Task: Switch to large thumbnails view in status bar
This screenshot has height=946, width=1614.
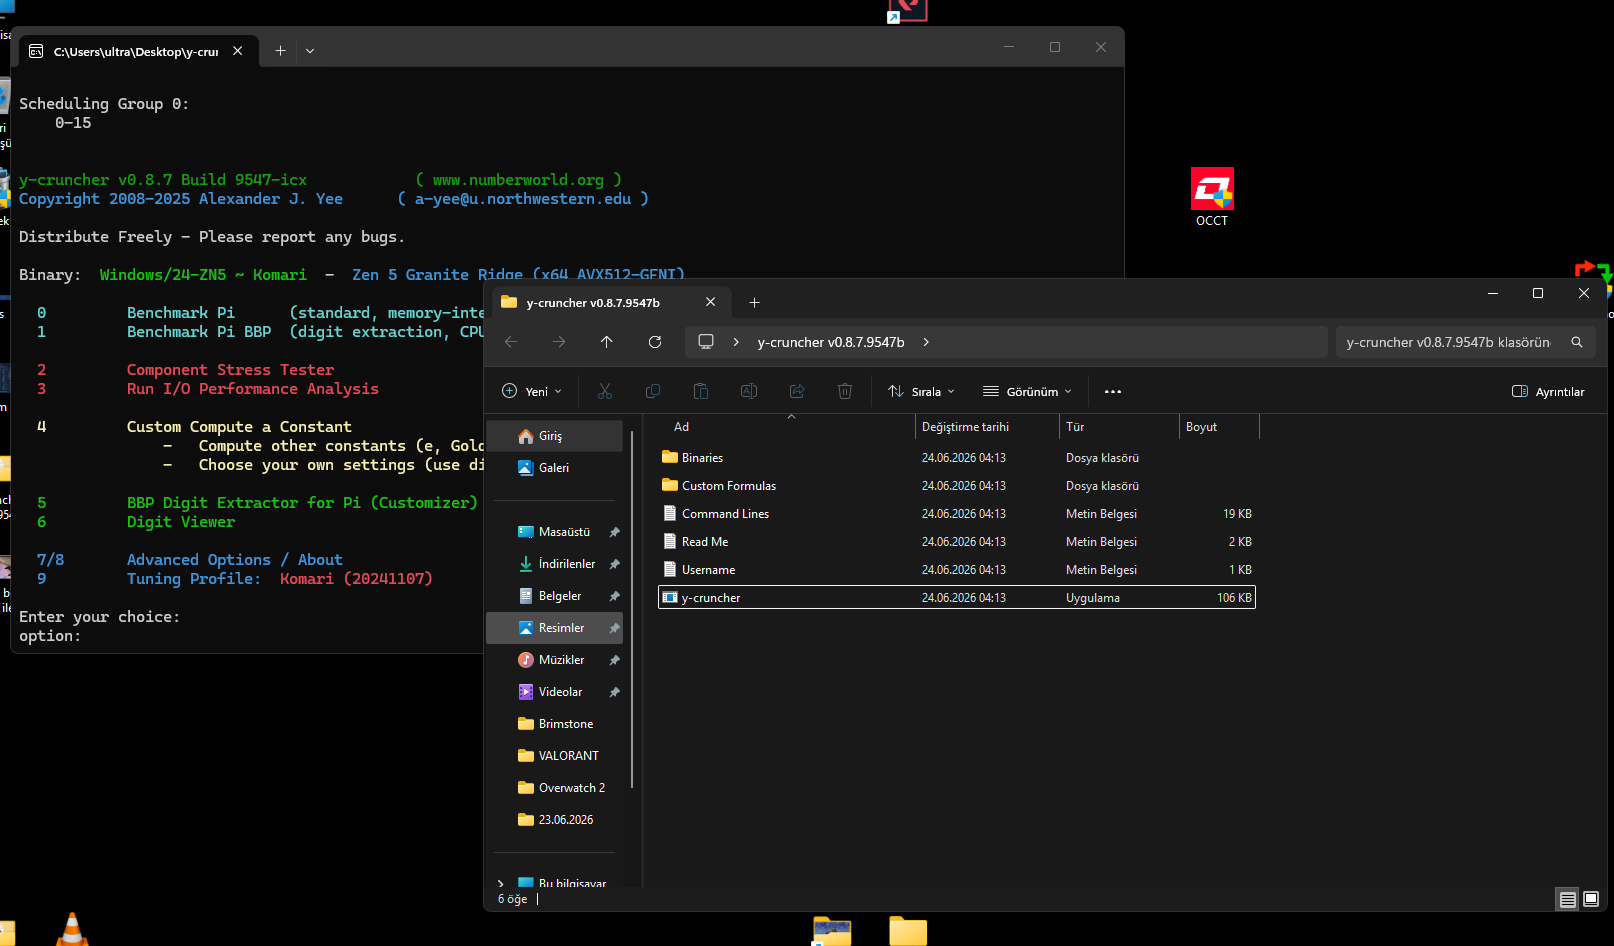Action: pyautogui.click(x=1591, y=899)
